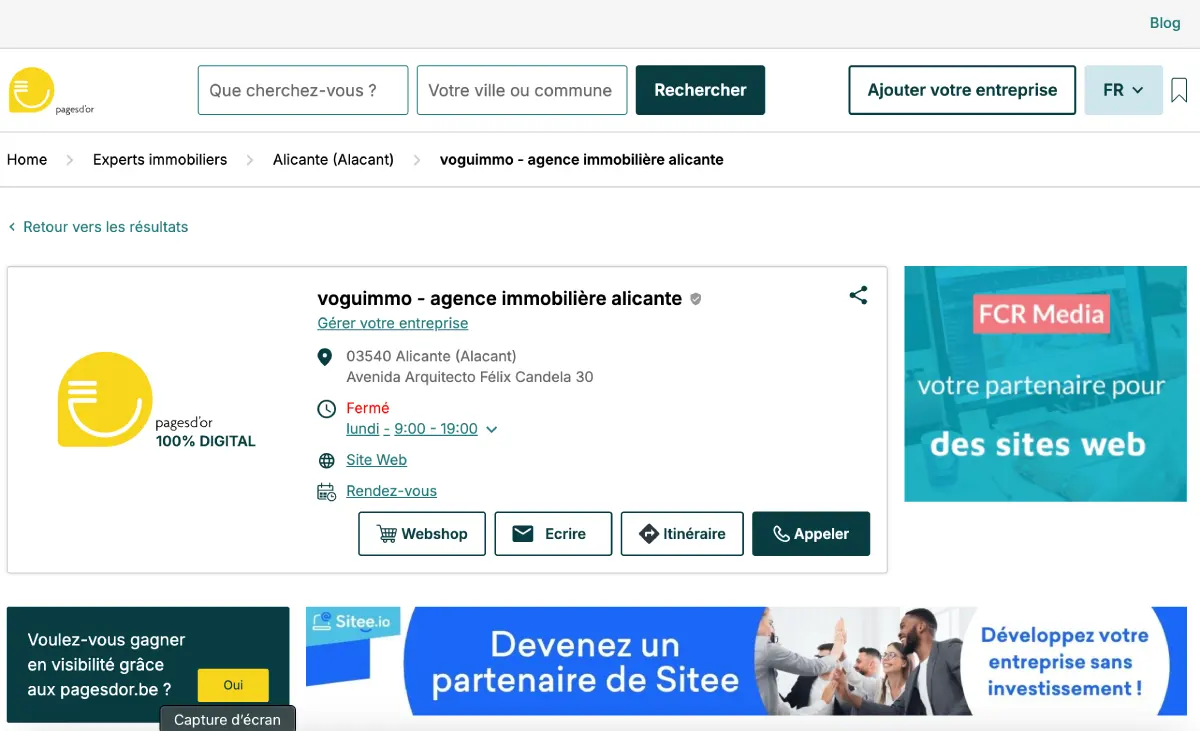Click the globe icon beside Site Web
1200x731 pixels.
(326, 461)
